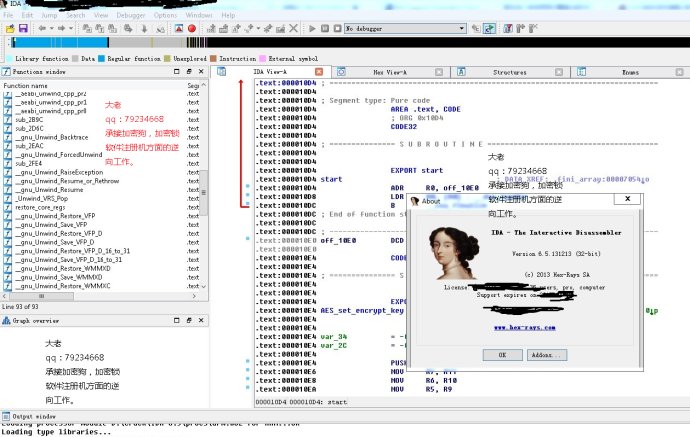Viewport: 690px width, 437px height.
Task: Click the X delete icon in toolbar
Action: click(x=294, y=29)
